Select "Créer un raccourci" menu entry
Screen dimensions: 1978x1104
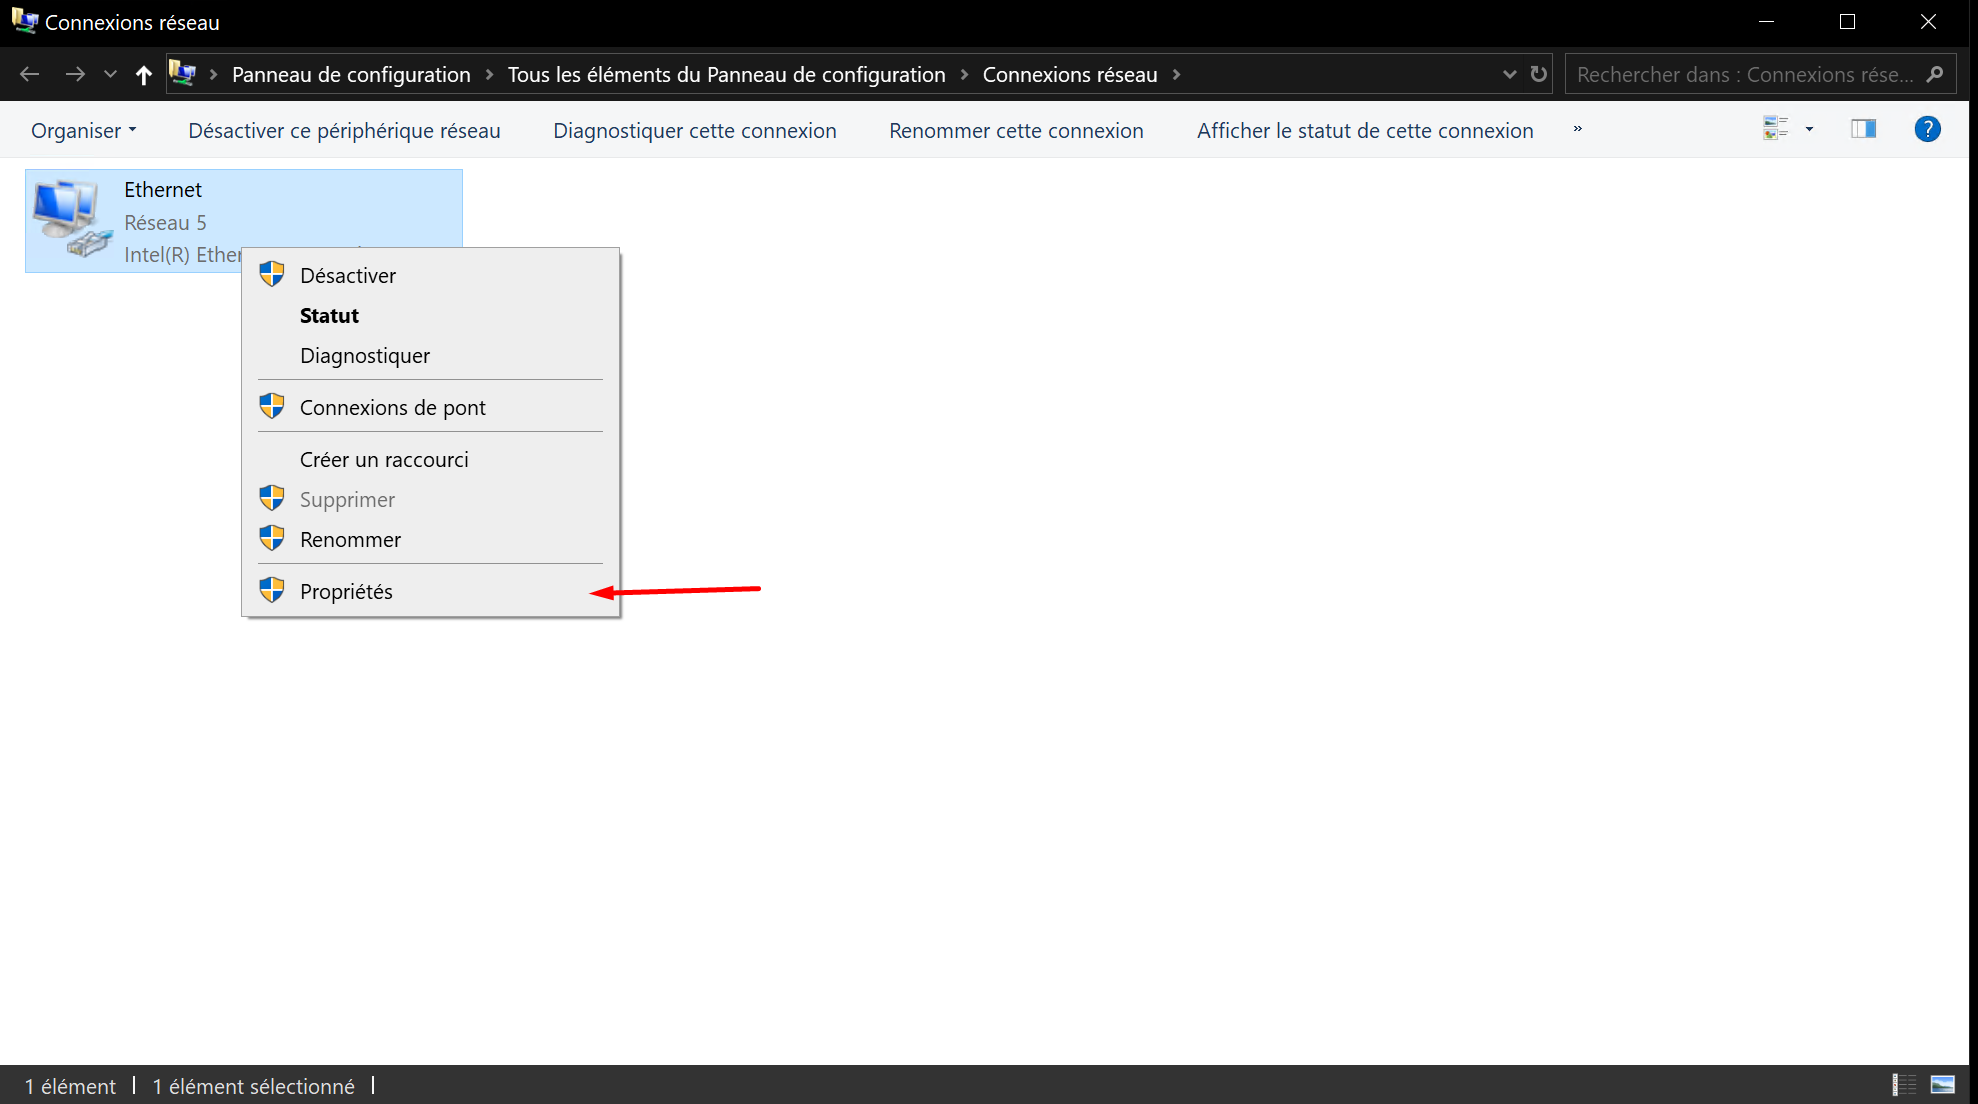[431, 460]
